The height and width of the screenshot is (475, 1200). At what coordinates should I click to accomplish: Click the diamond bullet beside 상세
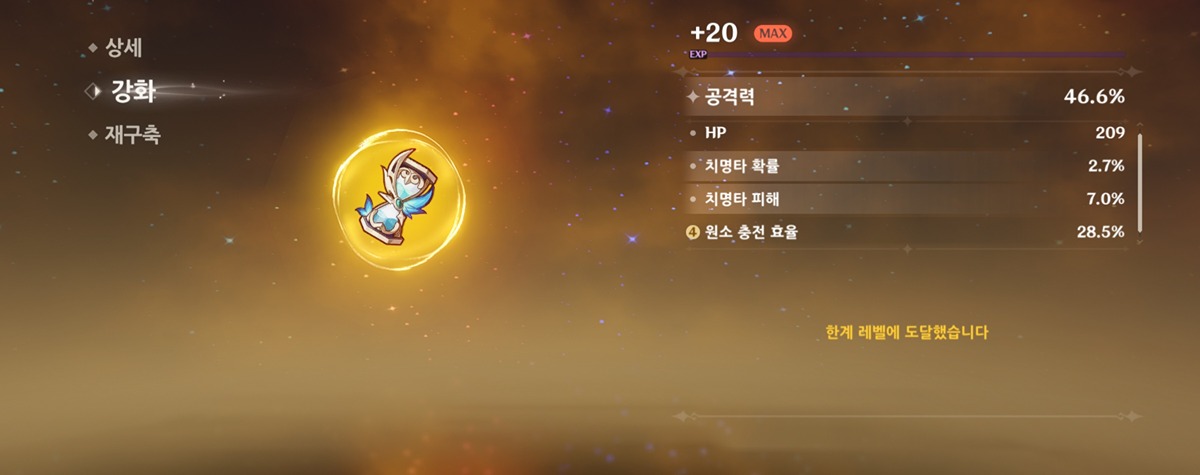(x=94, y=47)
